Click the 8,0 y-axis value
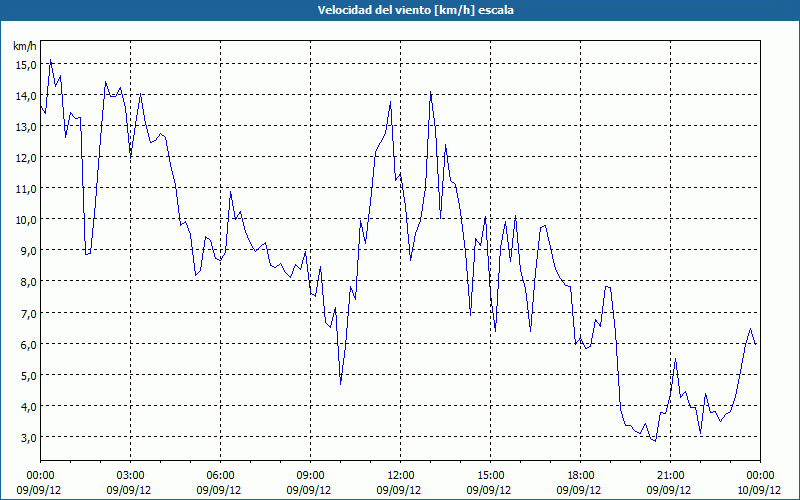Image resolution: width=800 pixels, height=500 pixels. 28,283
